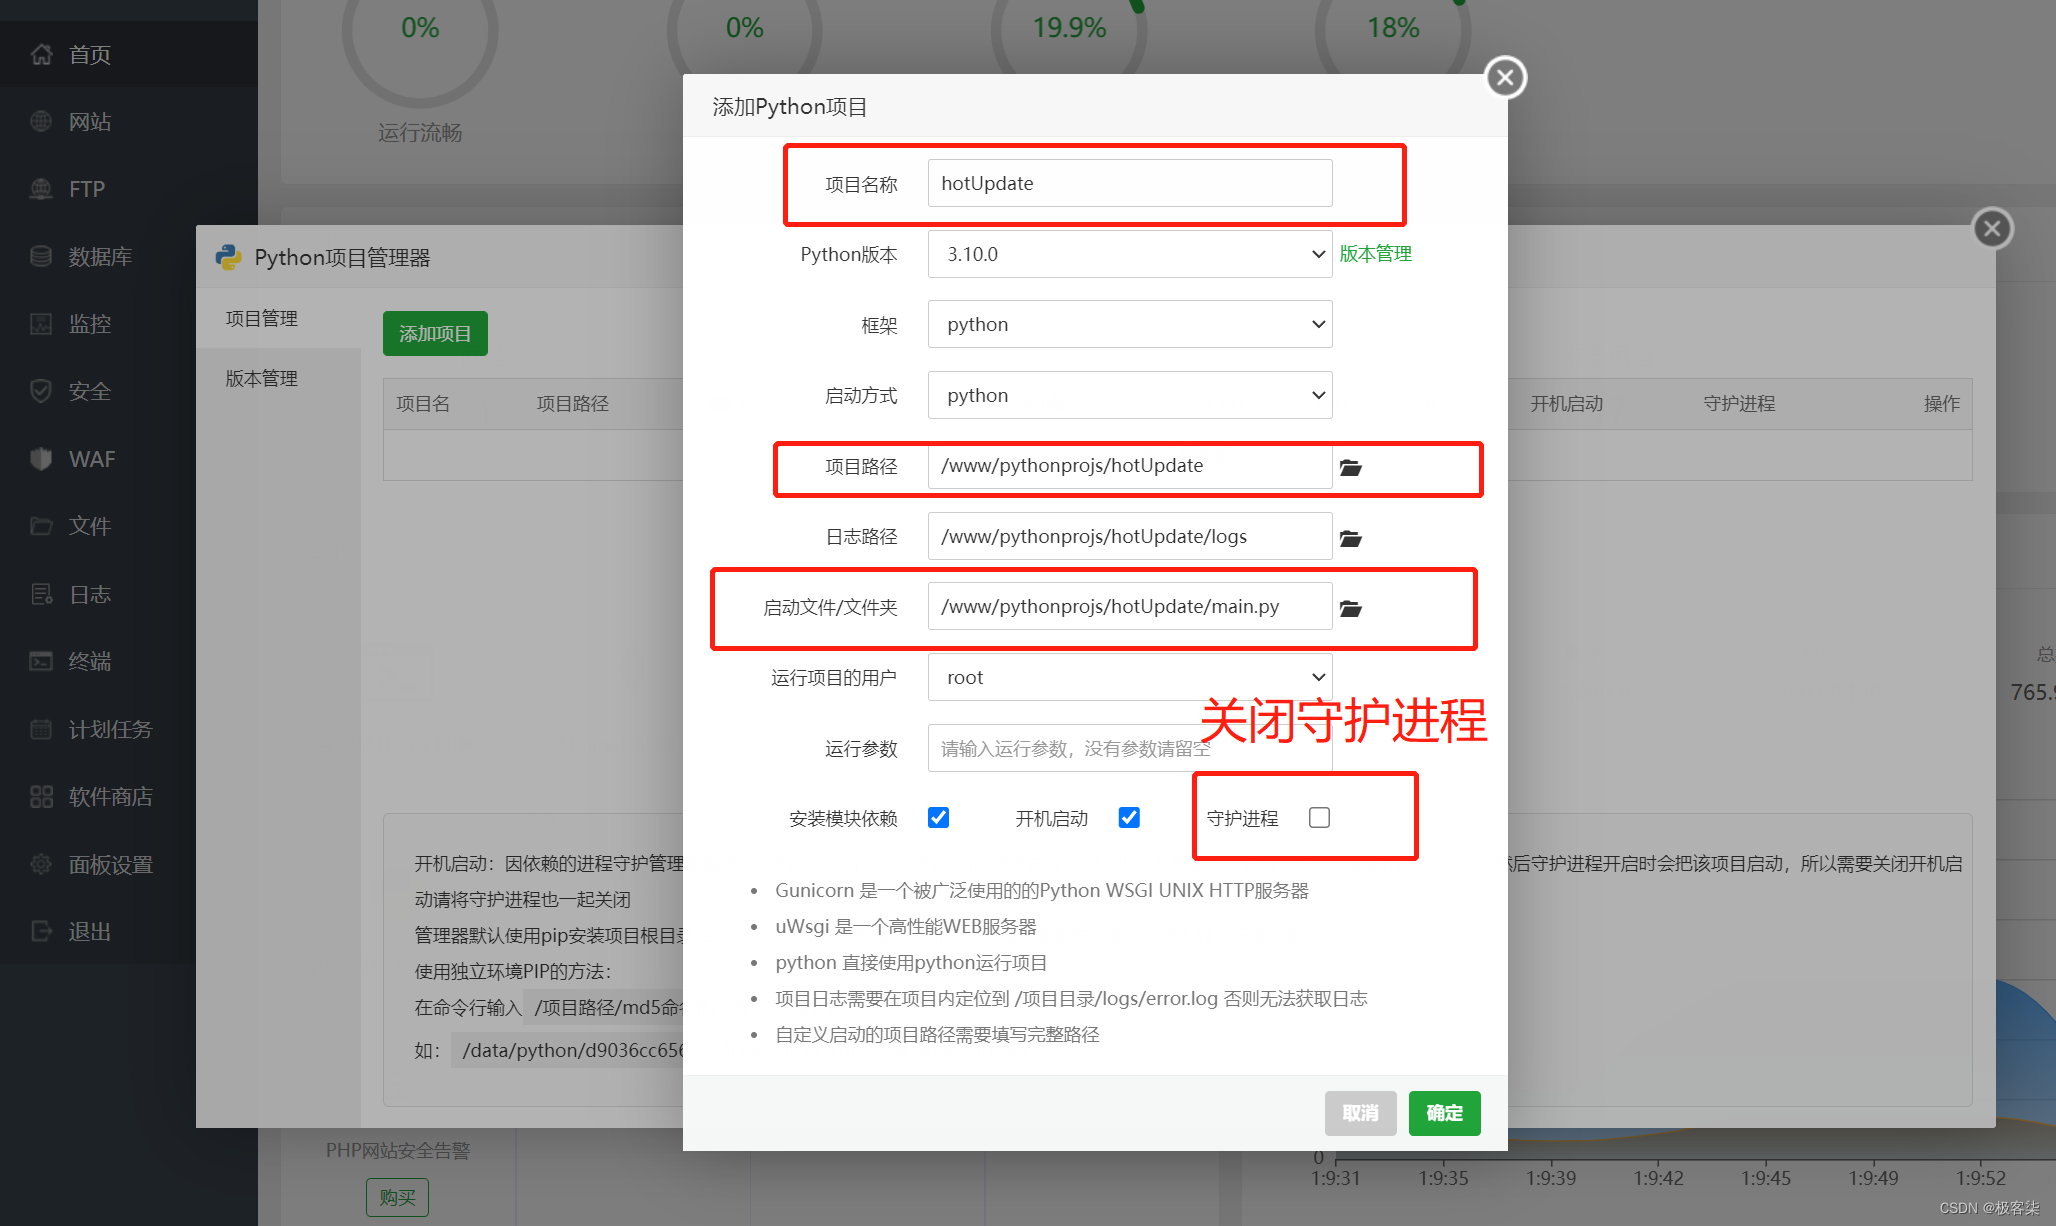This screenshot has width=2056, height=1226.
Task: Click the 项目名 column header
Action: (x=423, y=403)
